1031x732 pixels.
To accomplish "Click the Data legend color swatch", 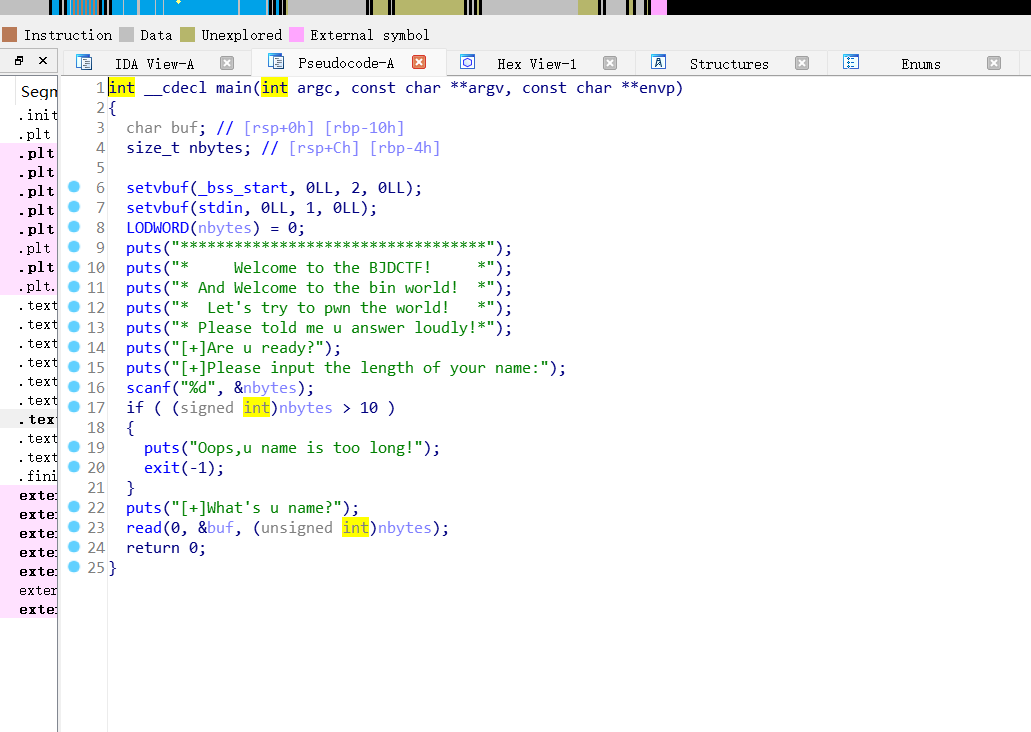I will (x=127, y=34).
